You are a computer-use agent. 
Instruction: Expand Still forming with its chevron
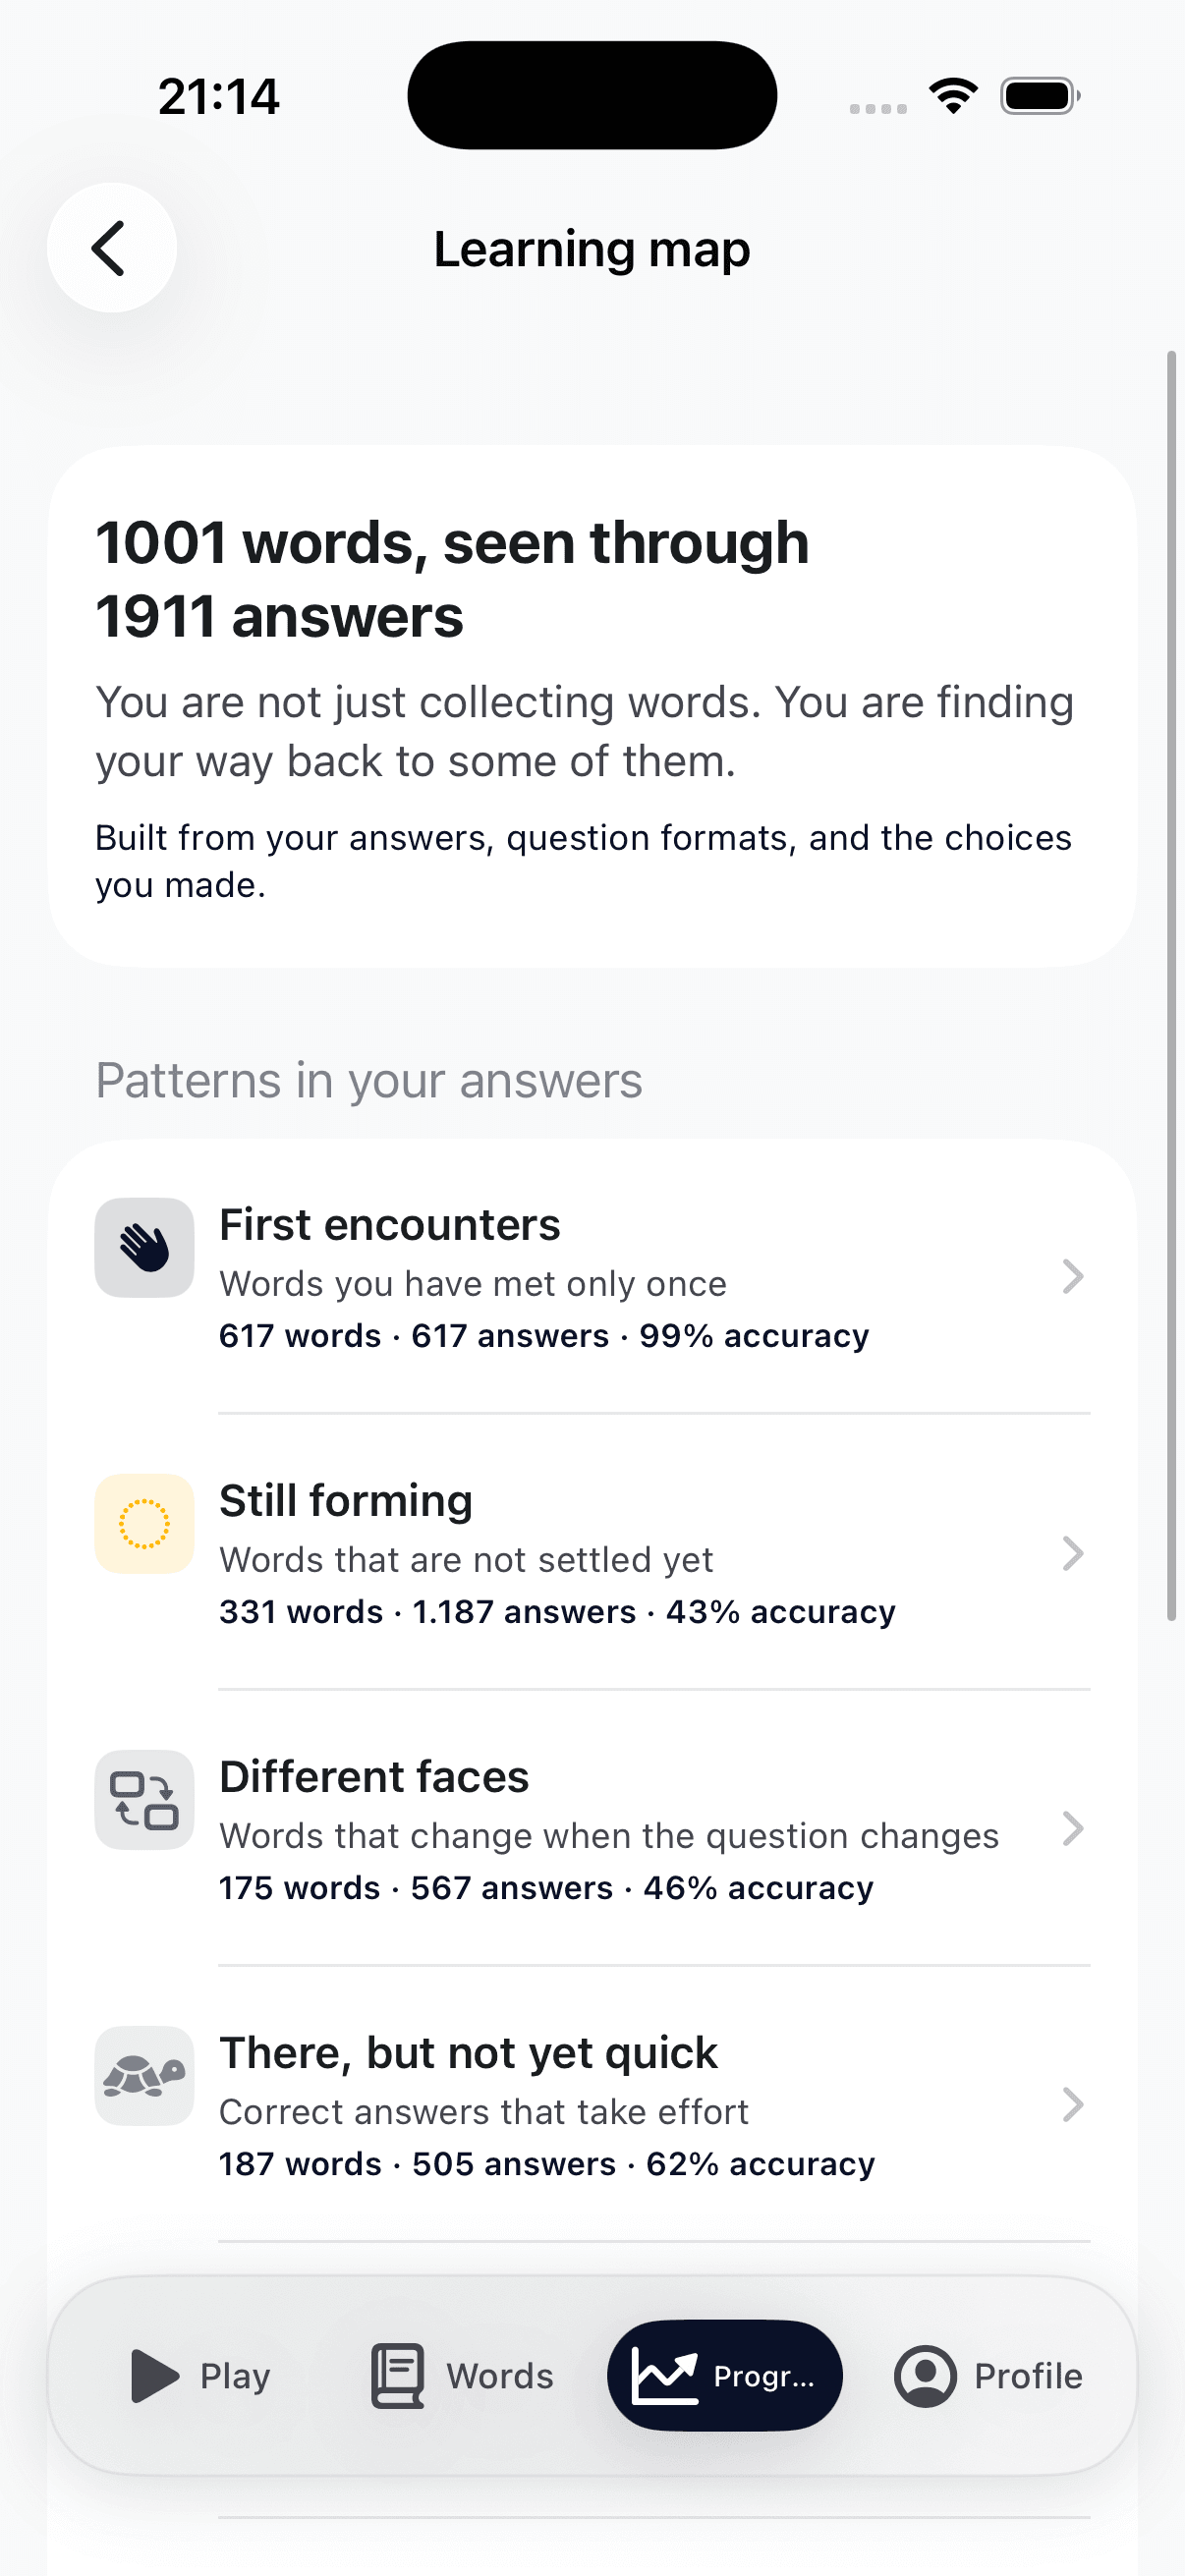1072,1553
